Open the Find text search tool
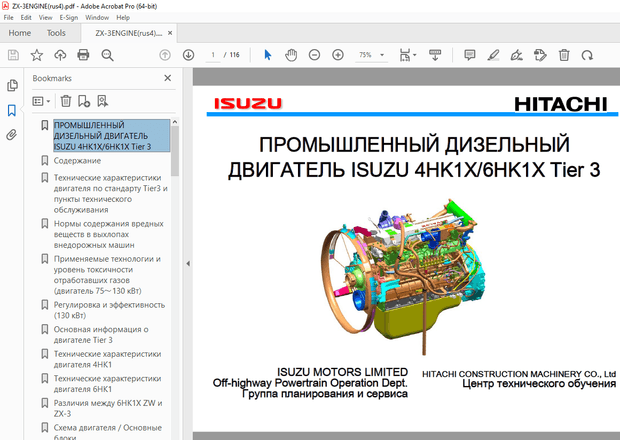620x440 pixels. 107,55
